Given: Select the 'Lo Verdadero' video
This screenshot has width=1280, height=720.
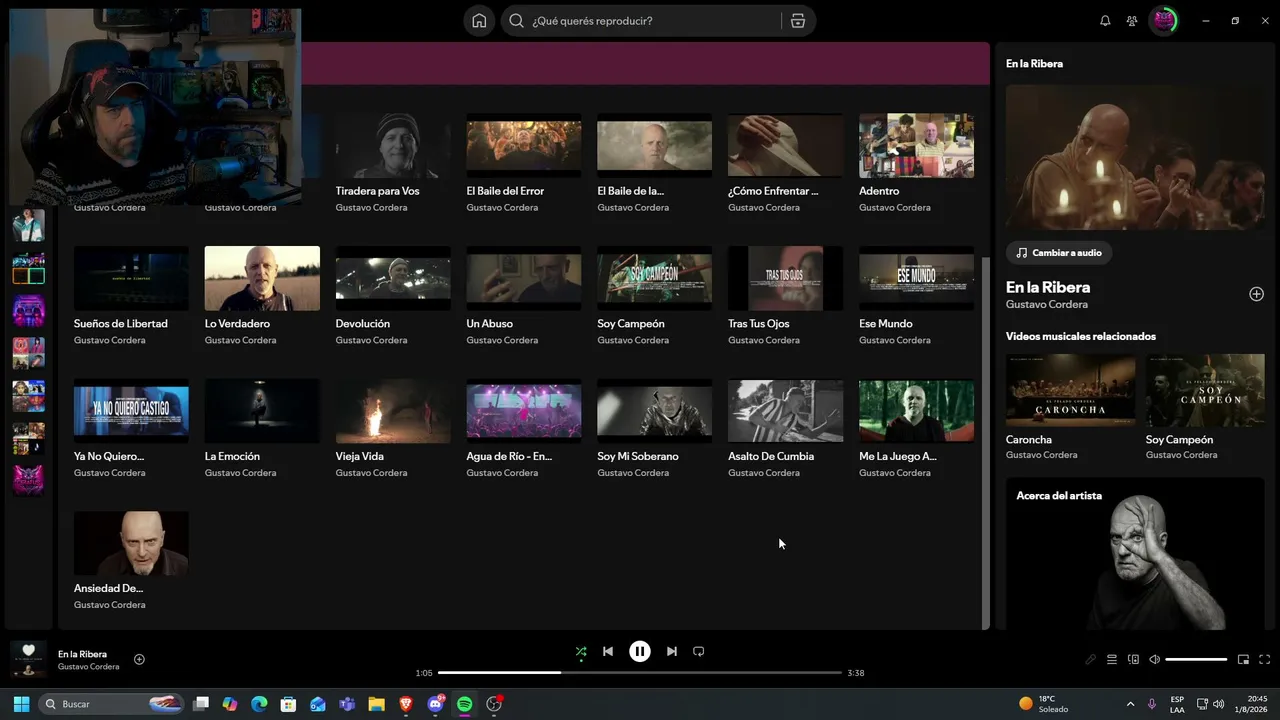Looking at the screenshot, I should point(262,295).
